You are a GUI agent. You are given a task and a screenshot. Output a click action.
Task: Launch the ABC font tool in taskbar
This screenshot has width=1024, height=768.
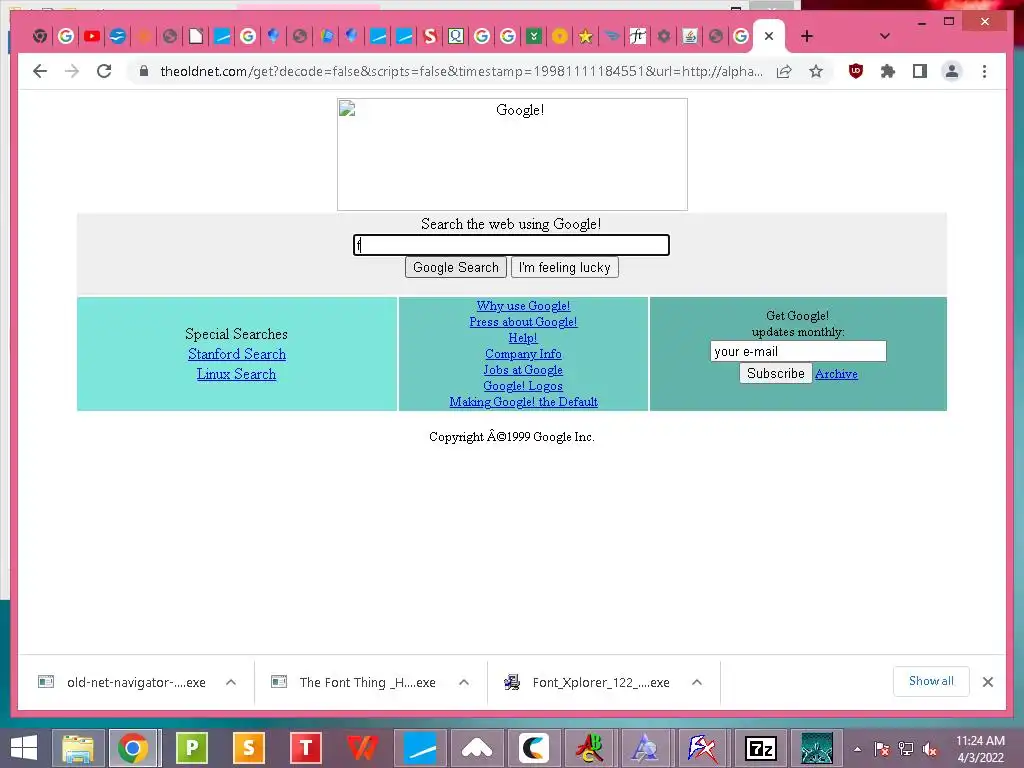pos(590,748)
